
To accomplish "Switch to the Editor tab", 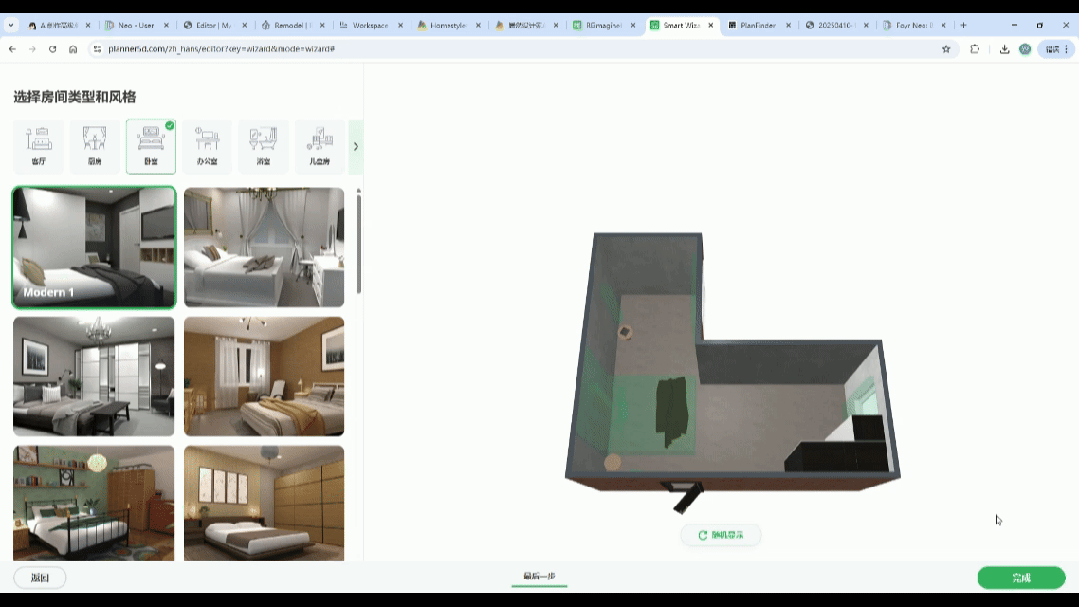I will [215, 25].
